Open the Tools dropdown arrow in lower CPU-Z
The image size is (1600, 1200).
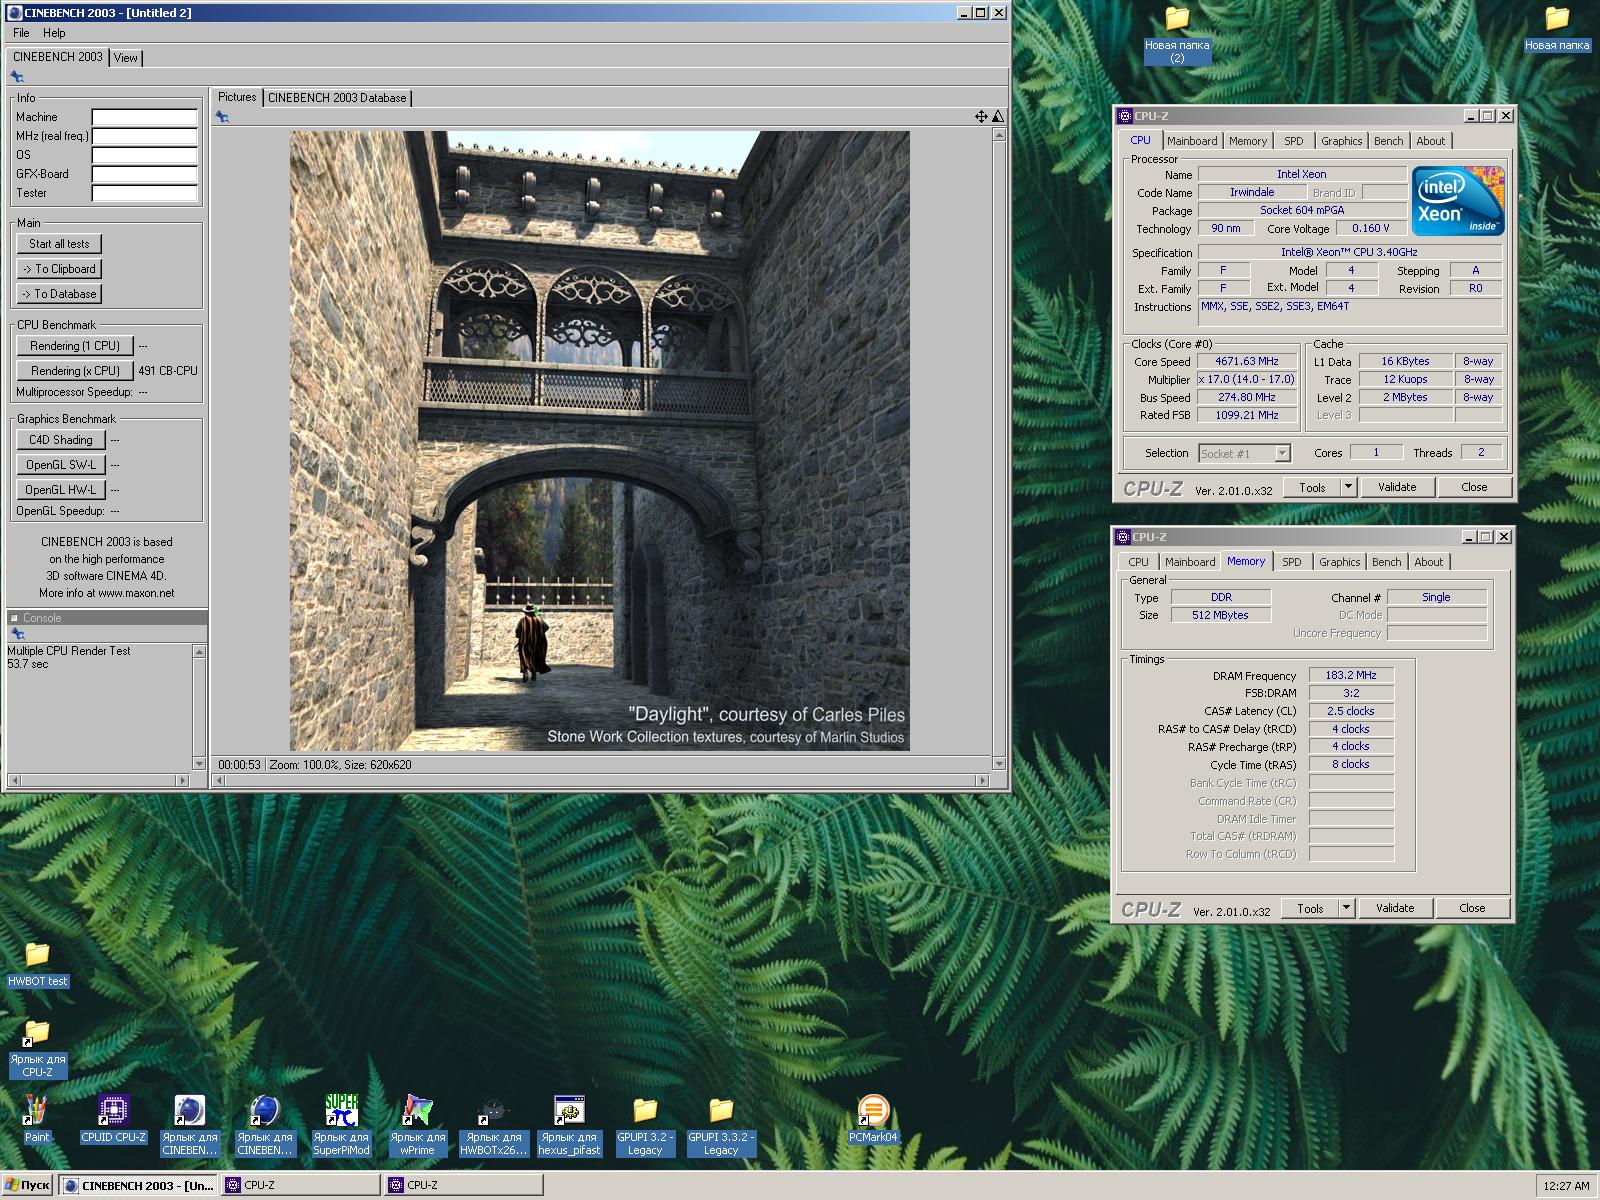pyautogui.click(x=1346, y=908)
